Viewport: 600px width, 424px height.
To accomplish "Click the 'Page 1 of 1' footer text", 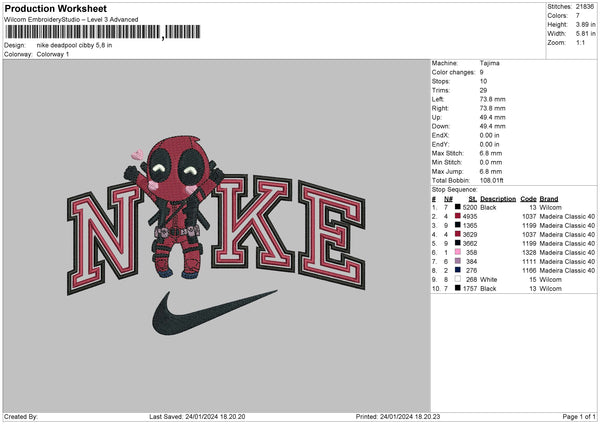I will coord(579,416).
